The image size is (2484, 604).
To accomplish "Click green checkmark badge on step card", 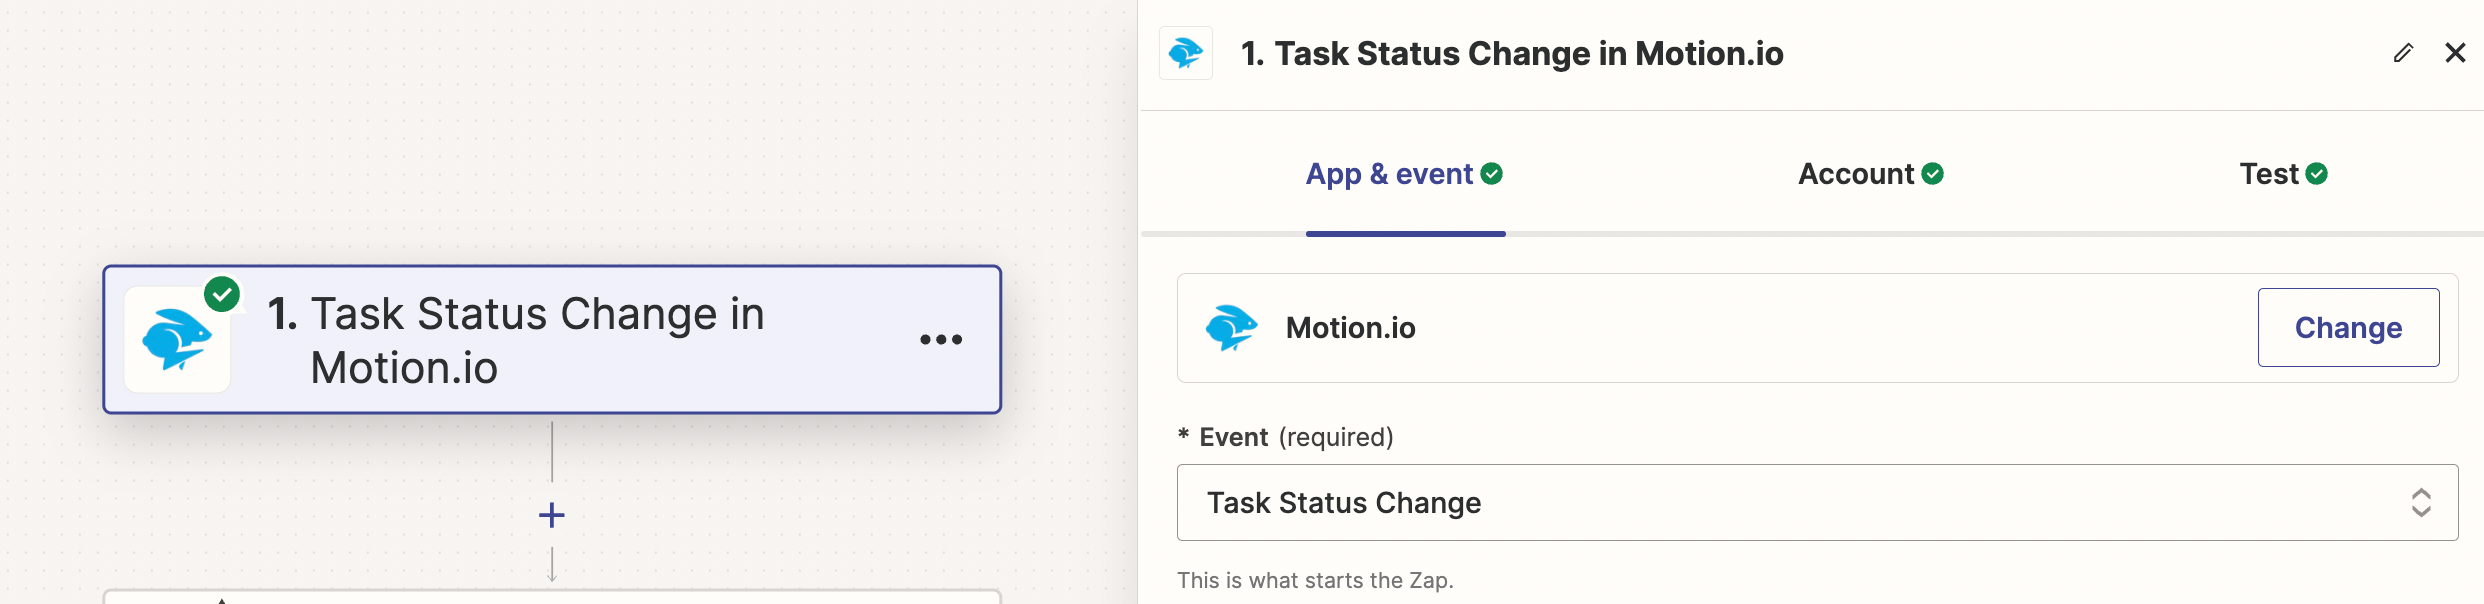I will click(222, 295).
